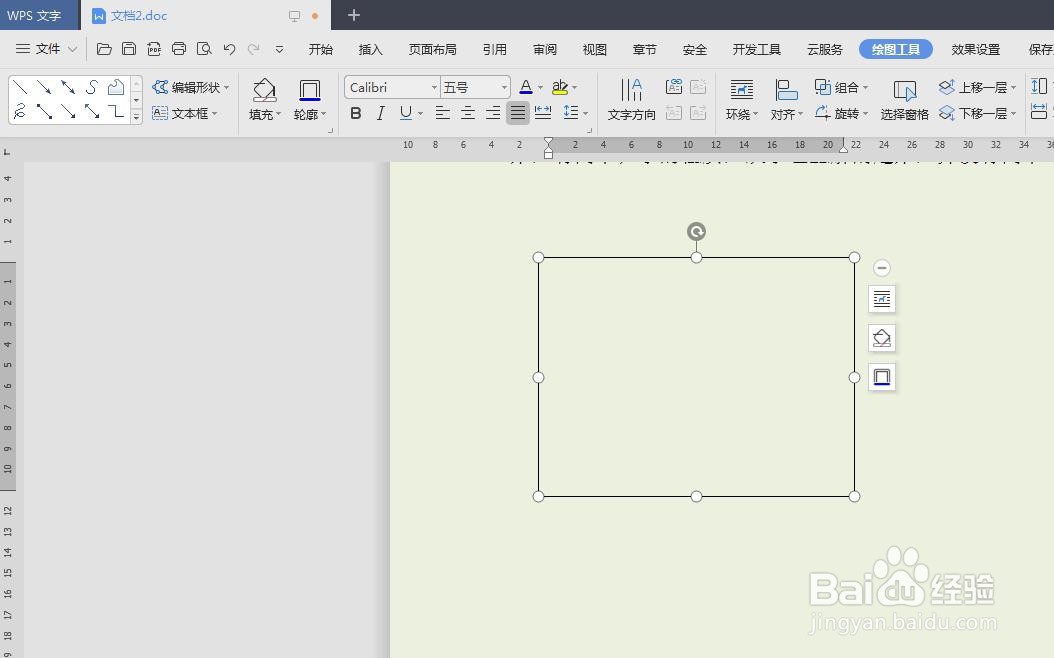The width and height of the screenshot is (1054, 658).
Task: Select the curve S shape
Action: [92, 87]
